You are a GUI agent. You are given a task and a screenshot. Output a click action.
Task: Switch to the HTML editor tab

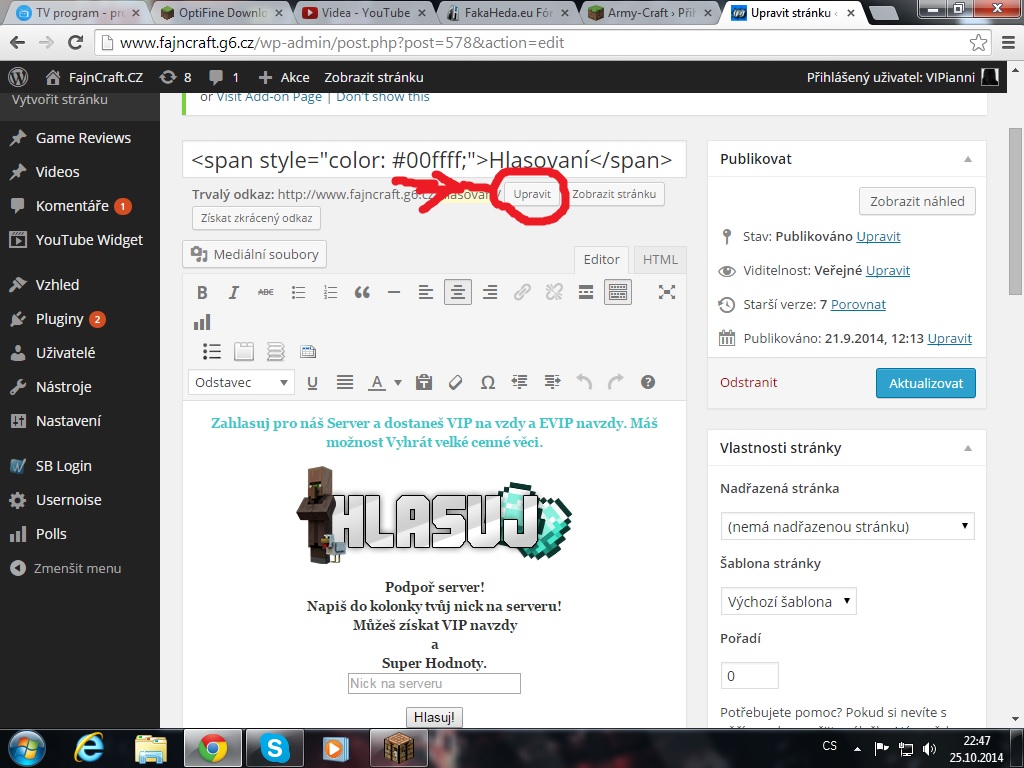tap(660, 260)
